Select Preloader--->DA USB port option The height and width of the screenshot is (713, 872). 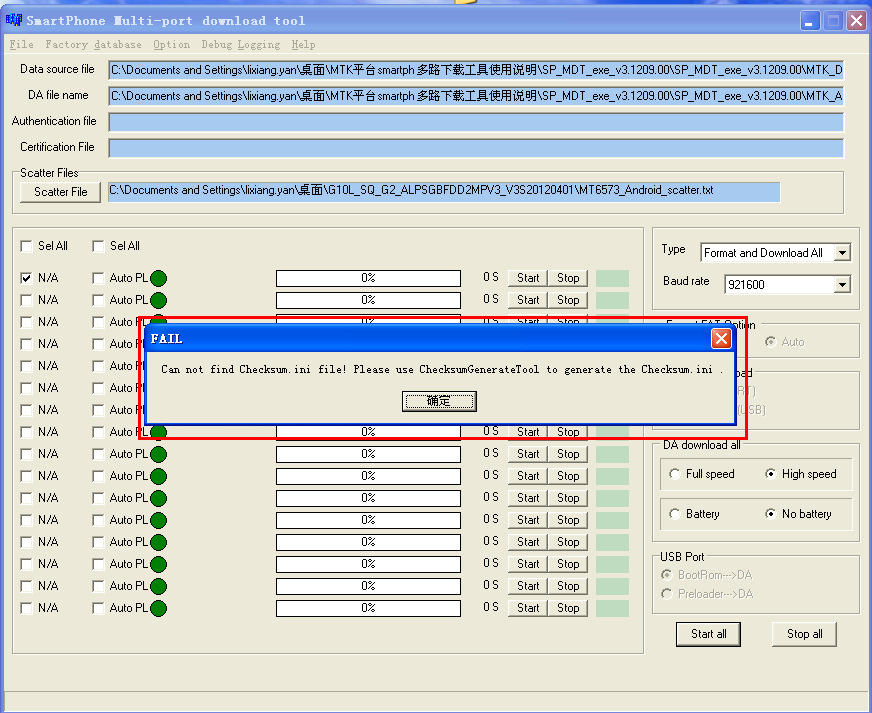(x=666, y=594)
